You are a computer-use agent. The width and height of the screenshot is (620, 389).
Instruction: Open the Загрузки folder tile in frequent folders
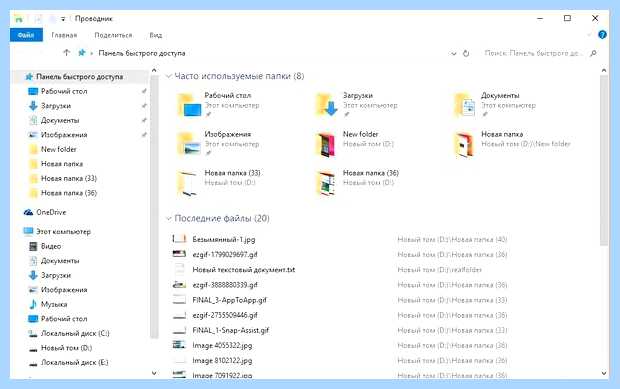[356, 105]
